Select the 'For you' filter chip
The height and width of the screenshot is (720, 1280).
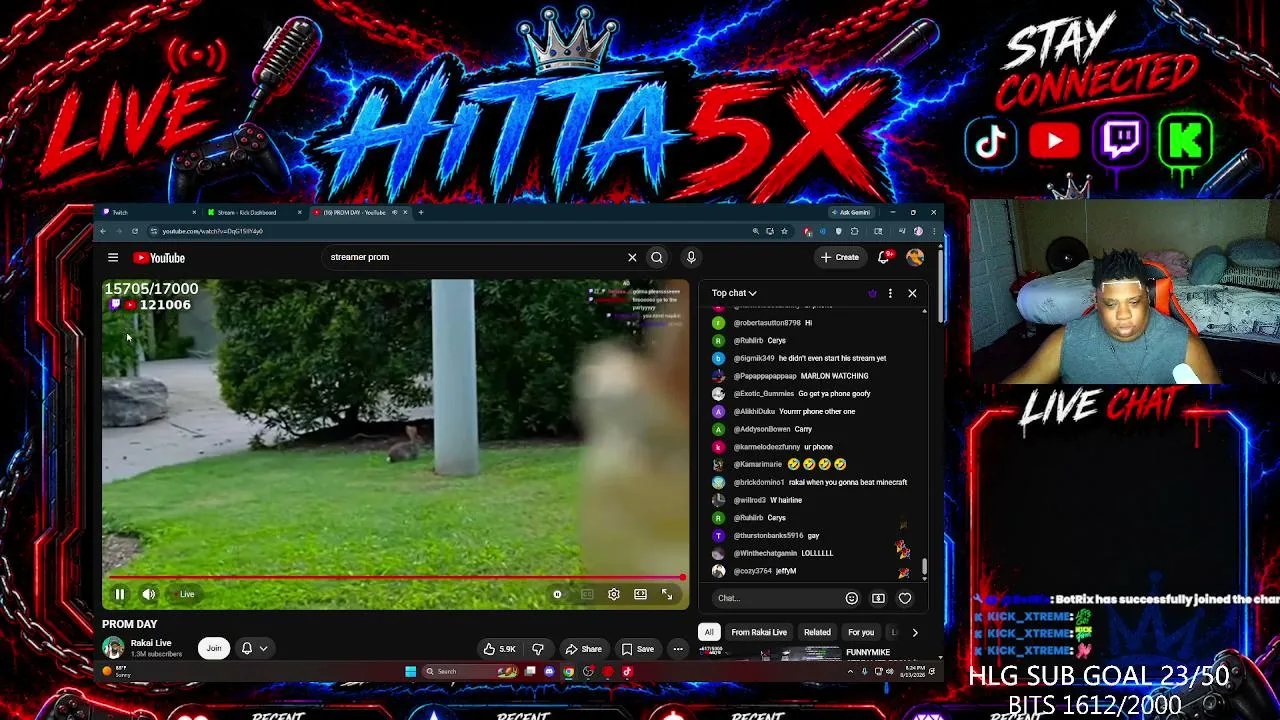pos(861,632)
